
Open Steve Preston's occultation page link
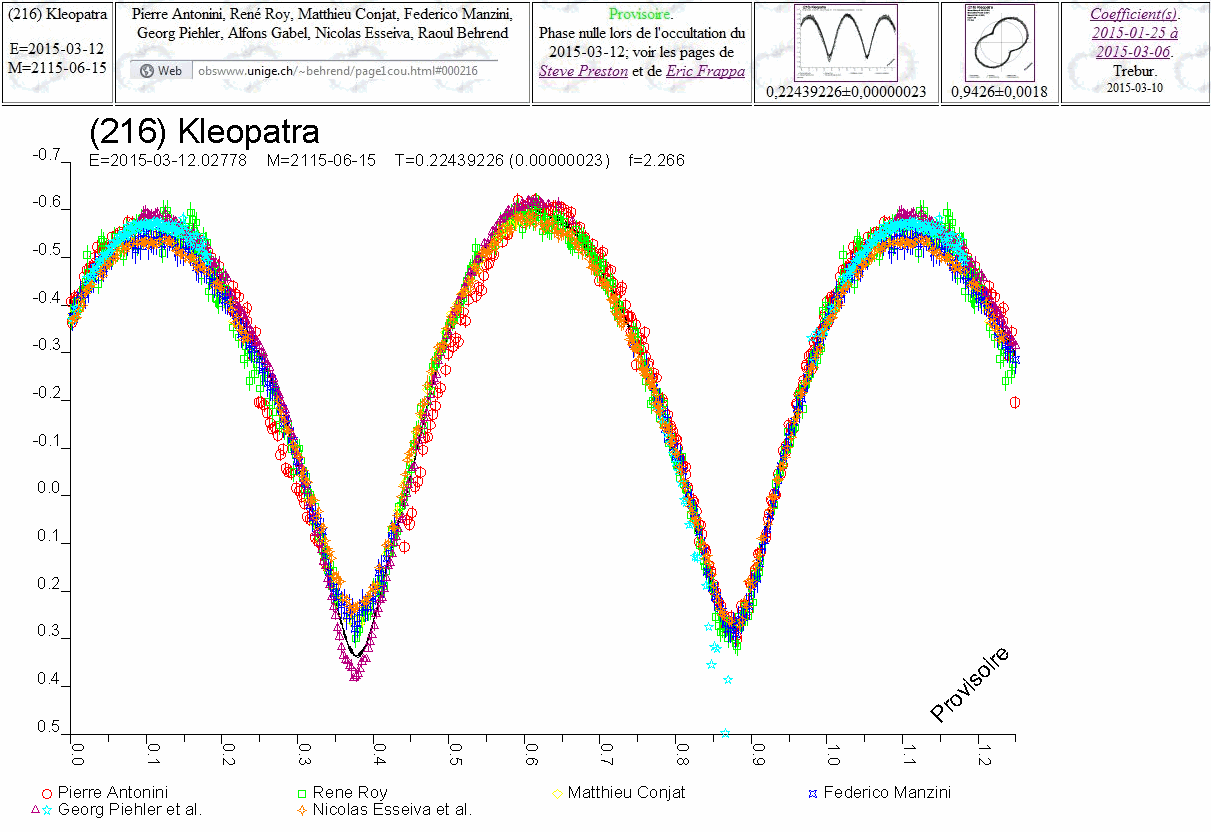pyautogui.click(x=584, y=71)
